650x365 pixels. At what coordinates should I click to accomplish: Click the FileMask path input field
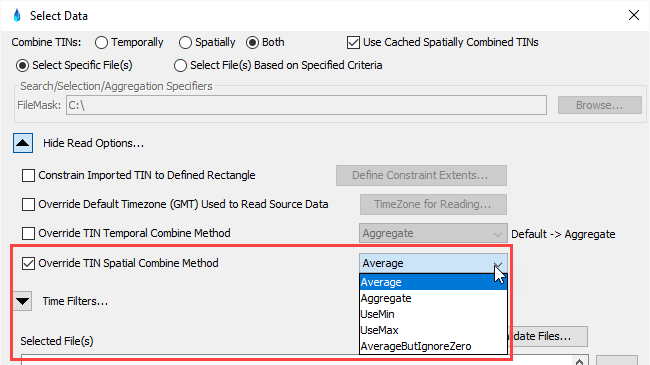(306, 105)
